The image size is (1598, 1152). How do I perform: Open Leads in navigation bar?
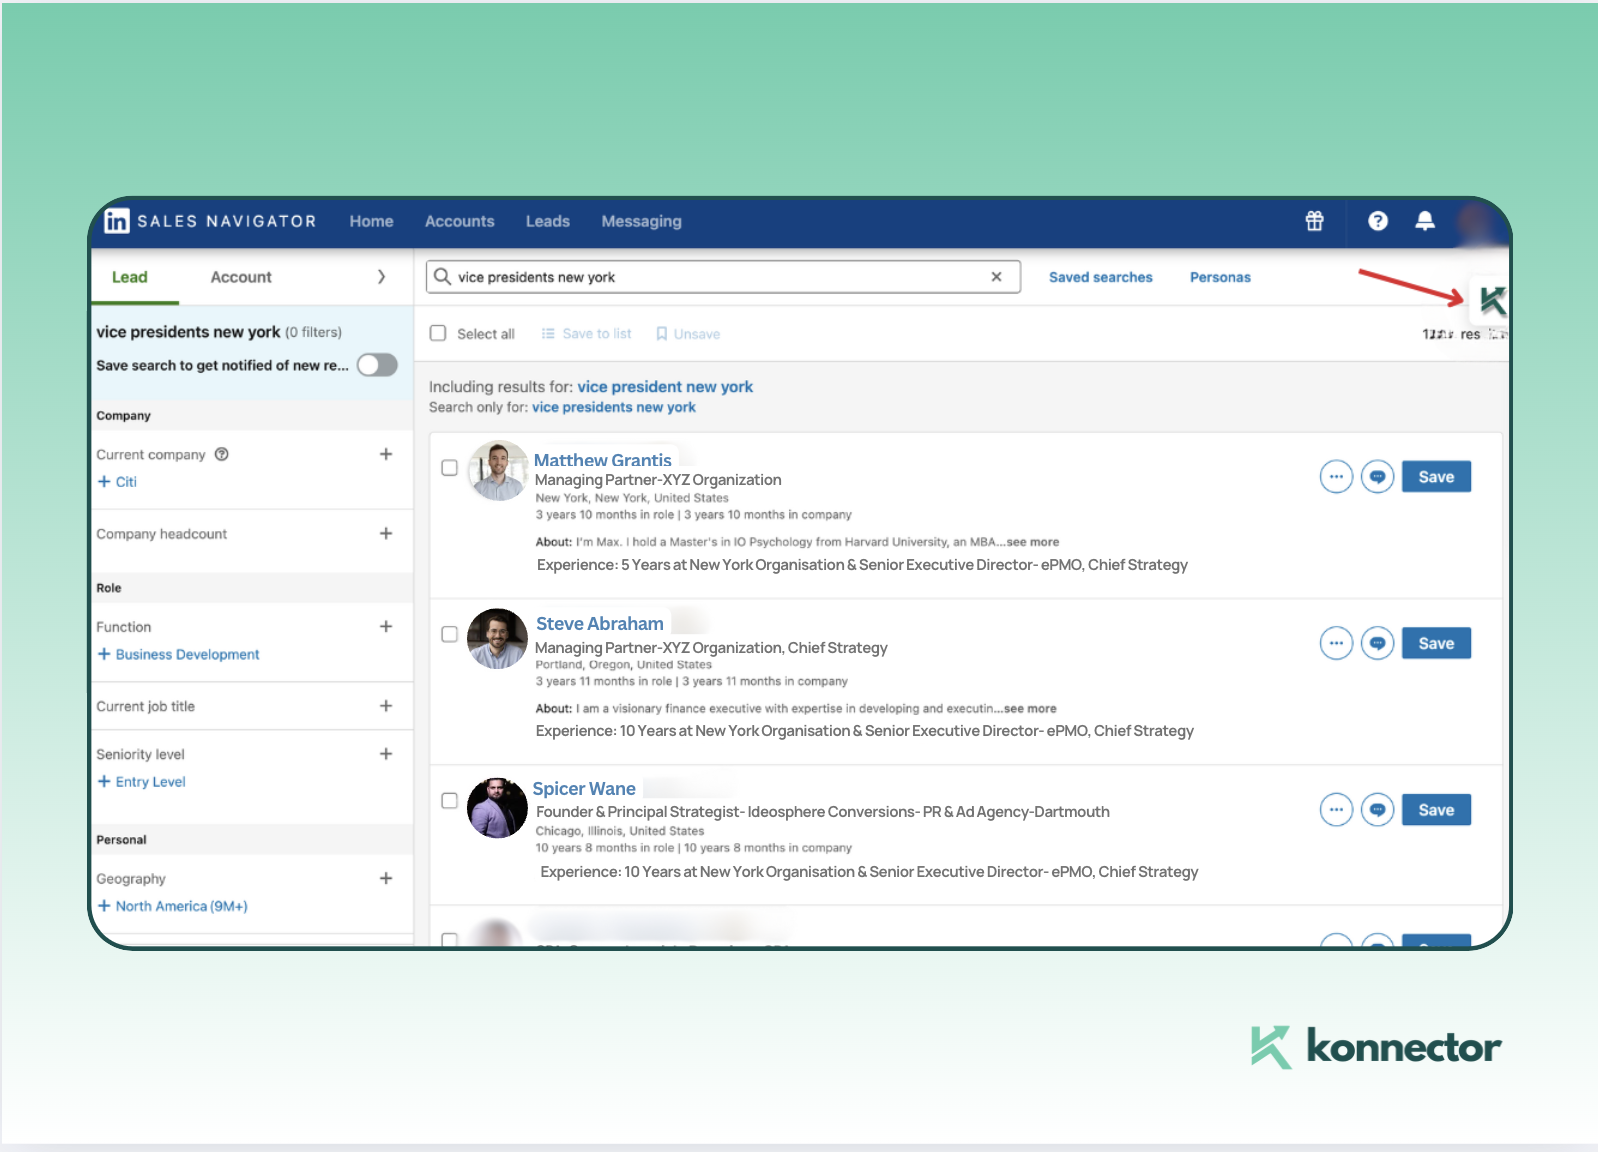pyautogui.click(x=548, y=221)
